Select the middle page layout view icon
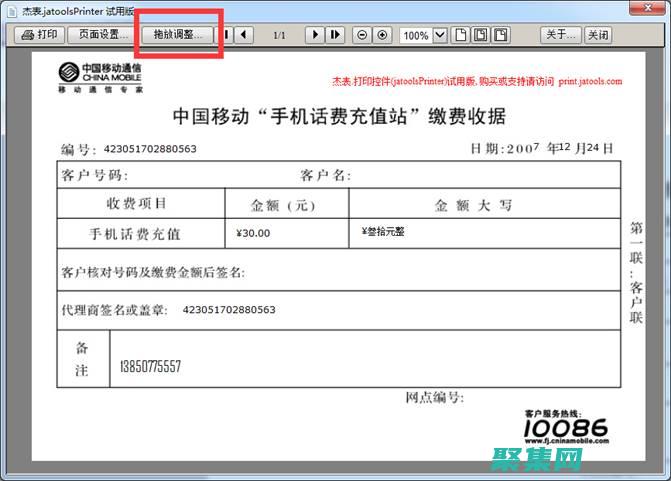Screen dimensions: 671x481 tap(480, 35)
